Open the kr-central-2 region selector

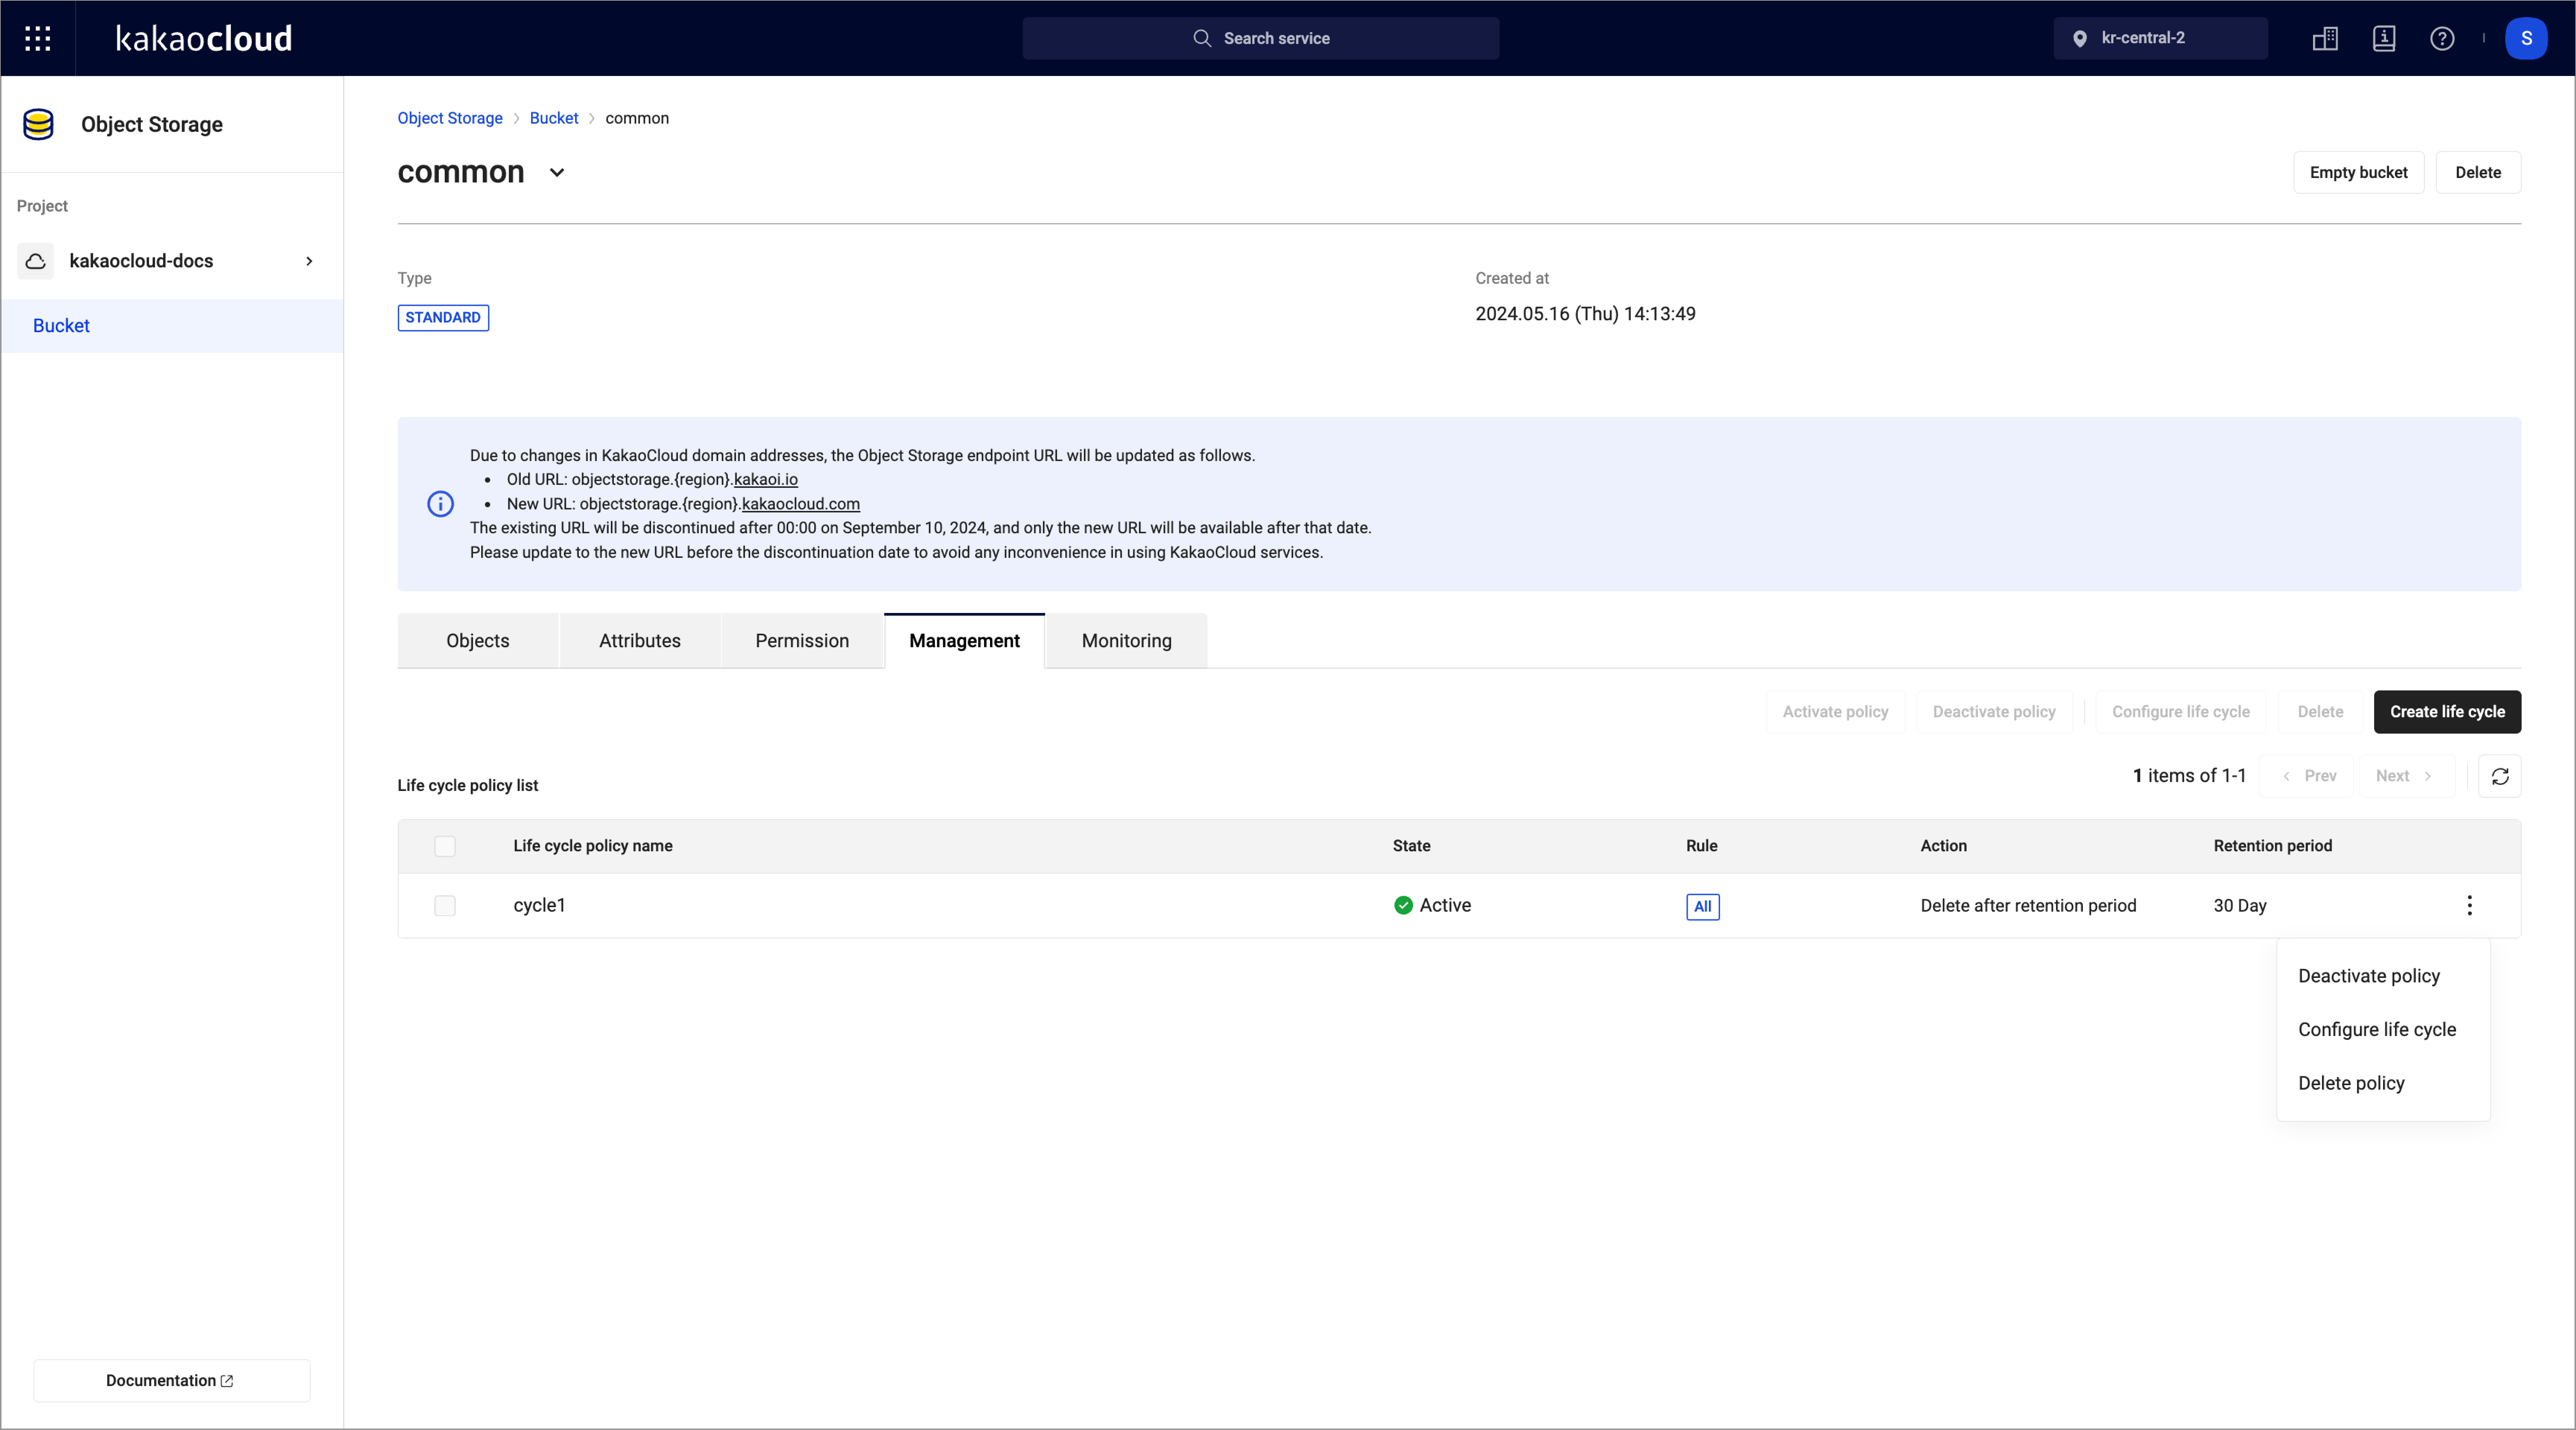(x=2161, y=38)
